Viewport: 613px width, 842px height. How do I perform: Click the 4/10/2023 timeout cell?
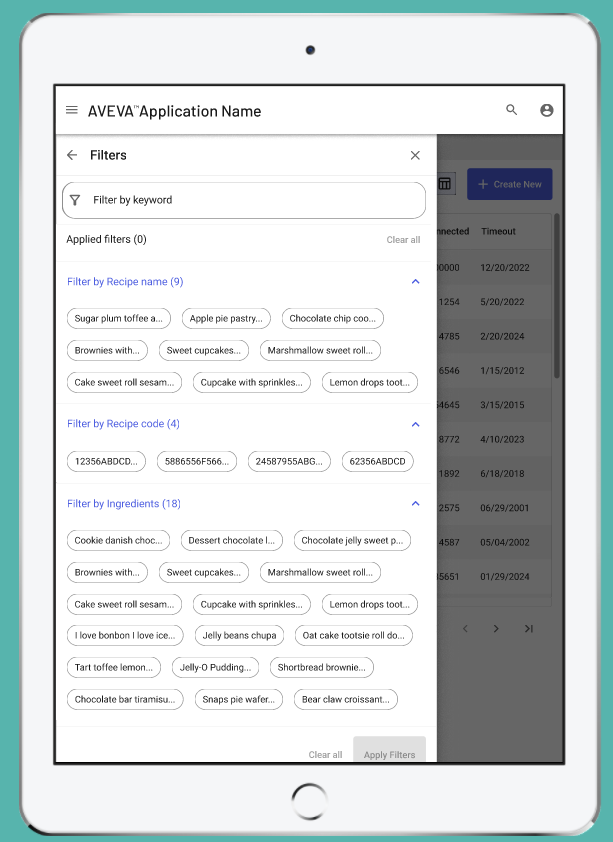pos(502,439)
